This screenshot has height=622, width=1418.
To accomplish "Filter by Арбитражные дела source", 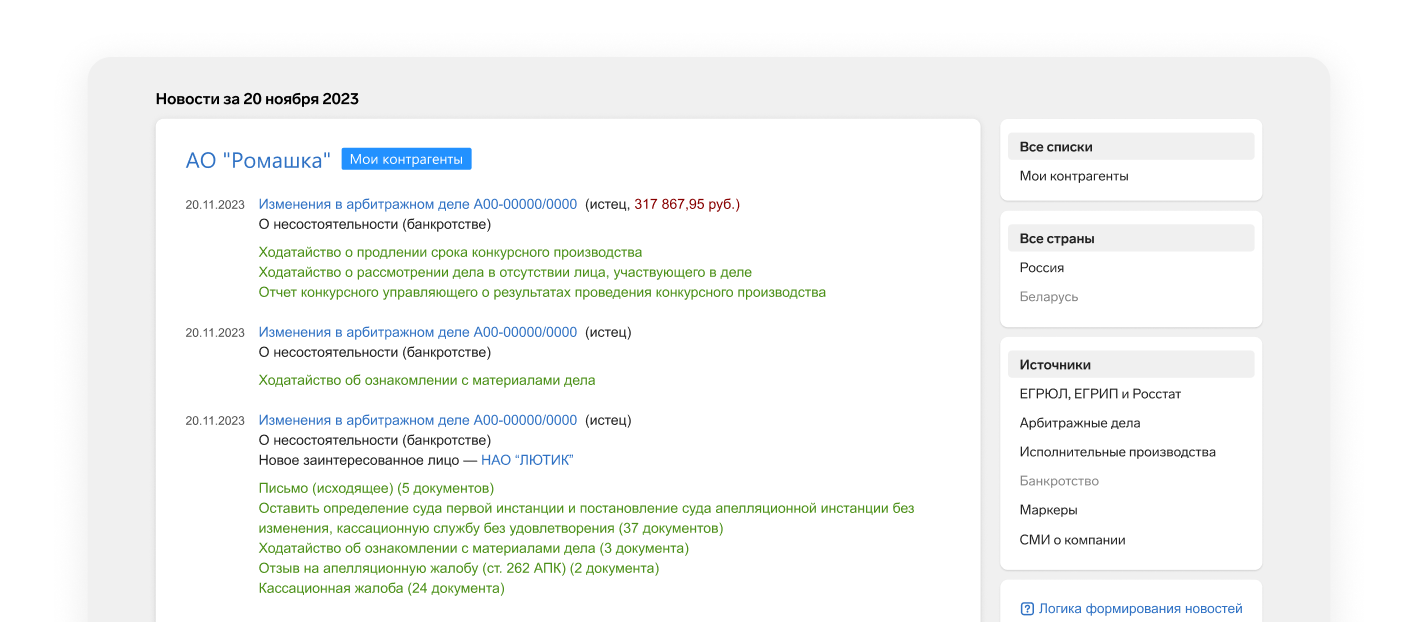I will pos(1080,423).
